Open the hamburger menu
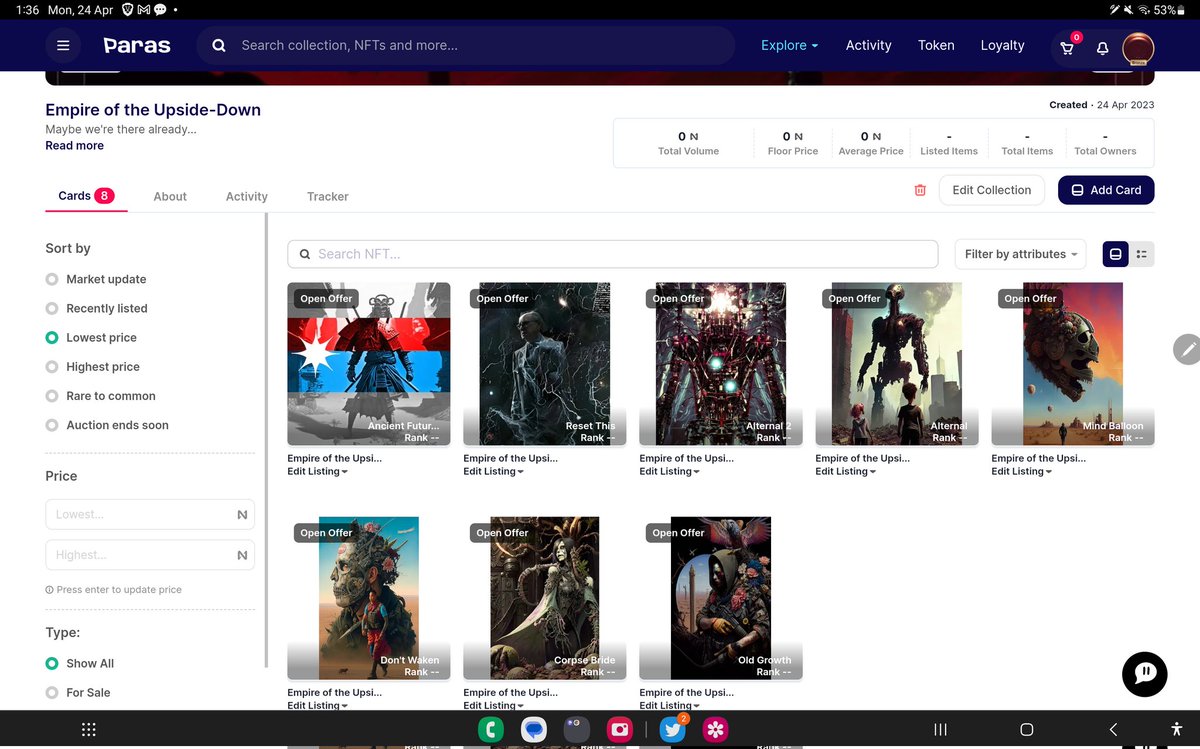The image size is (1200, 749). pyautogui.click(x=63, y=46)
